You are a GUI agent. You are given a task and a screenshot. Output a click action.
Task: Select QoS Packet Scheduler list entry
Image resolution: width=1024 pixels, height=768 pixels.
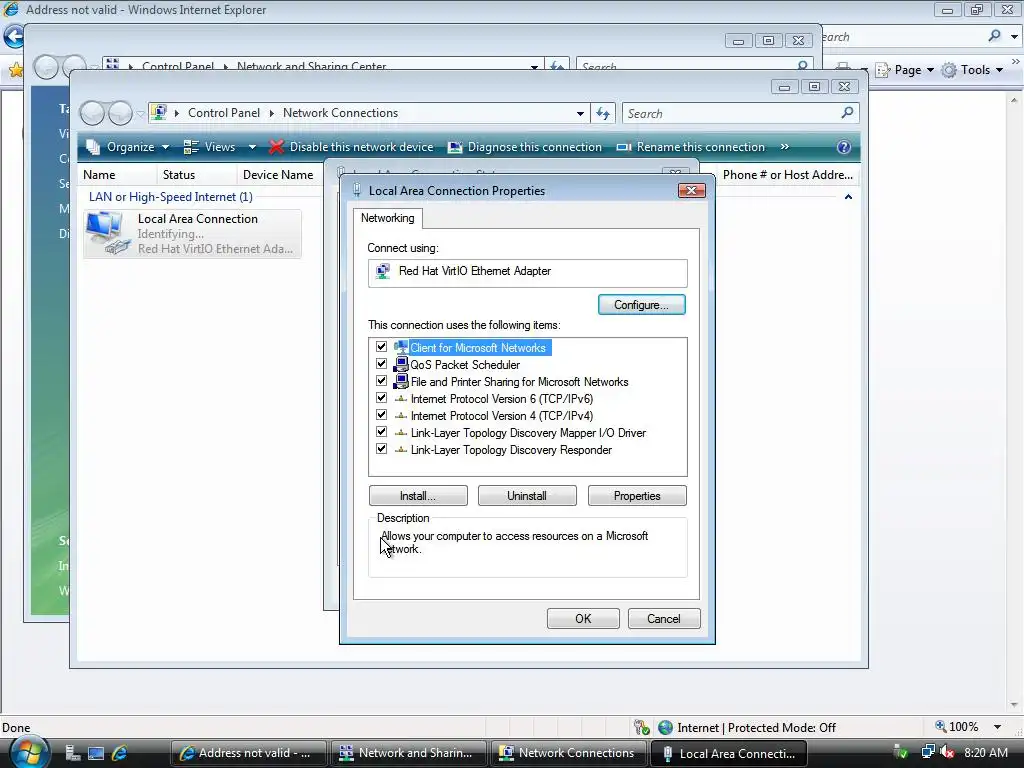pos(465,364)
